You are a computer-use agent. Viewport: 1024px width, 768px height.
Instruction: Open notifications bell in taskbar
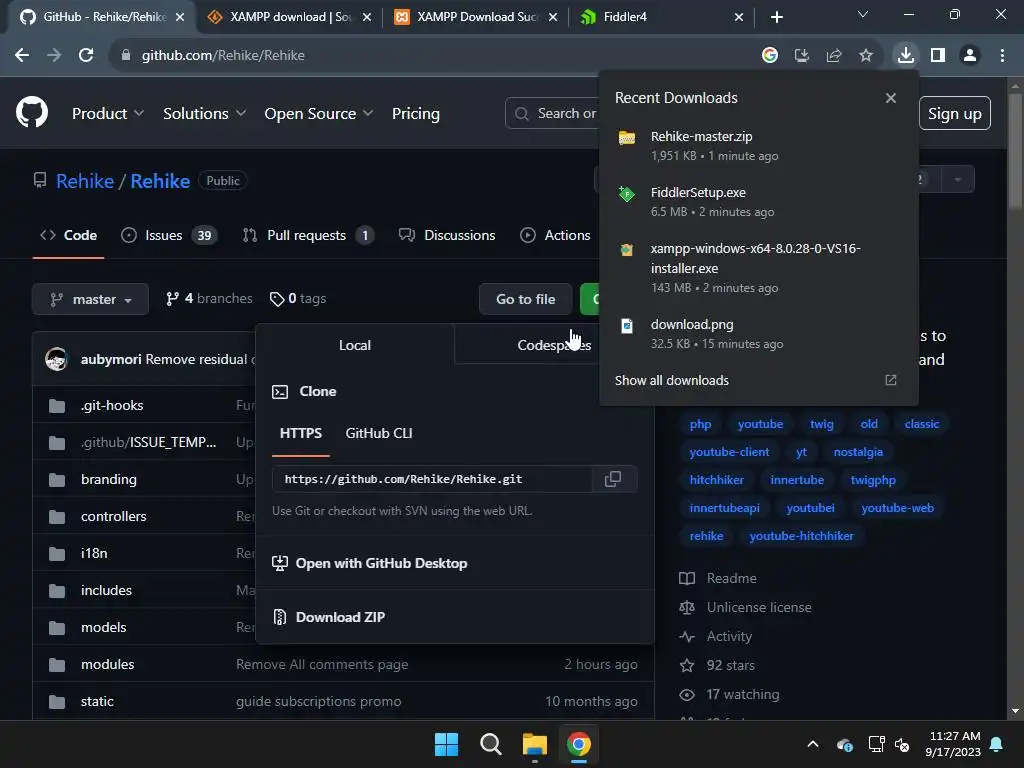[996, 744]
